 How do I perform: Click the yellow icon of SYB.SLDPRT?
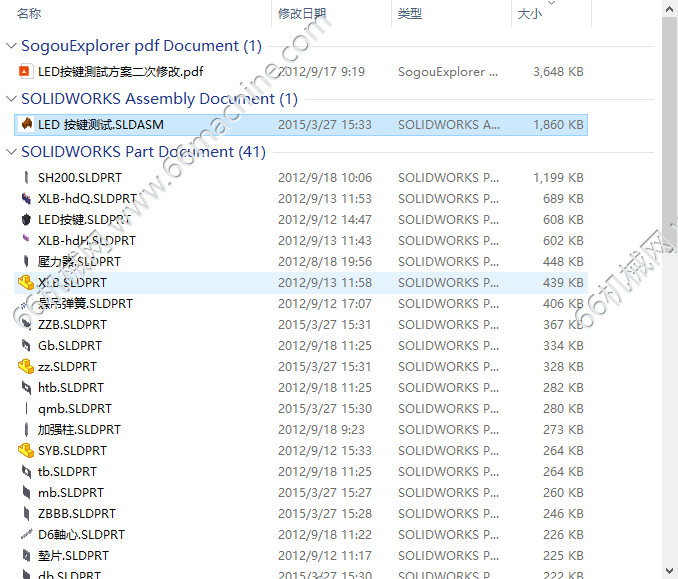pyautogui.click(x=26, y=450)
